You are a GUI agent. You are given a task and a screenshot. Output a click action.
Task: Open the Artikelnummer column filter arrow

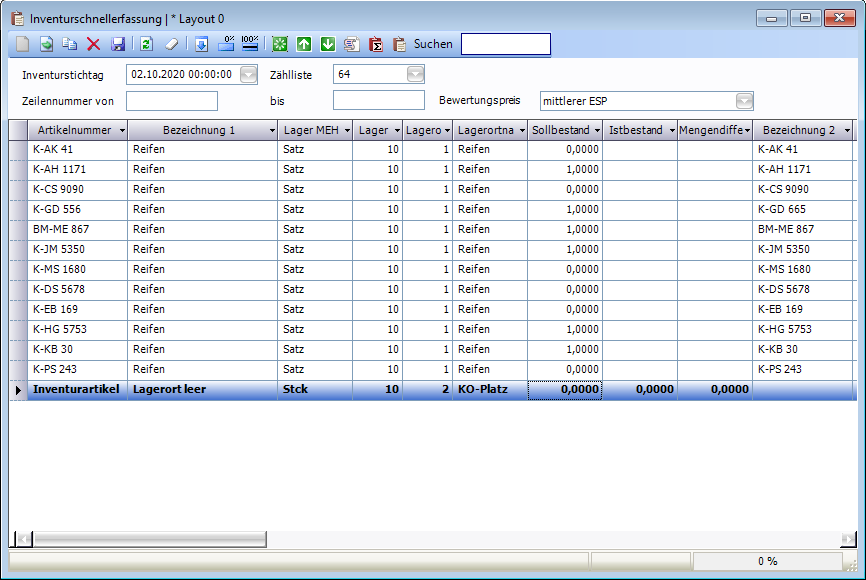(x=122, y=131)
